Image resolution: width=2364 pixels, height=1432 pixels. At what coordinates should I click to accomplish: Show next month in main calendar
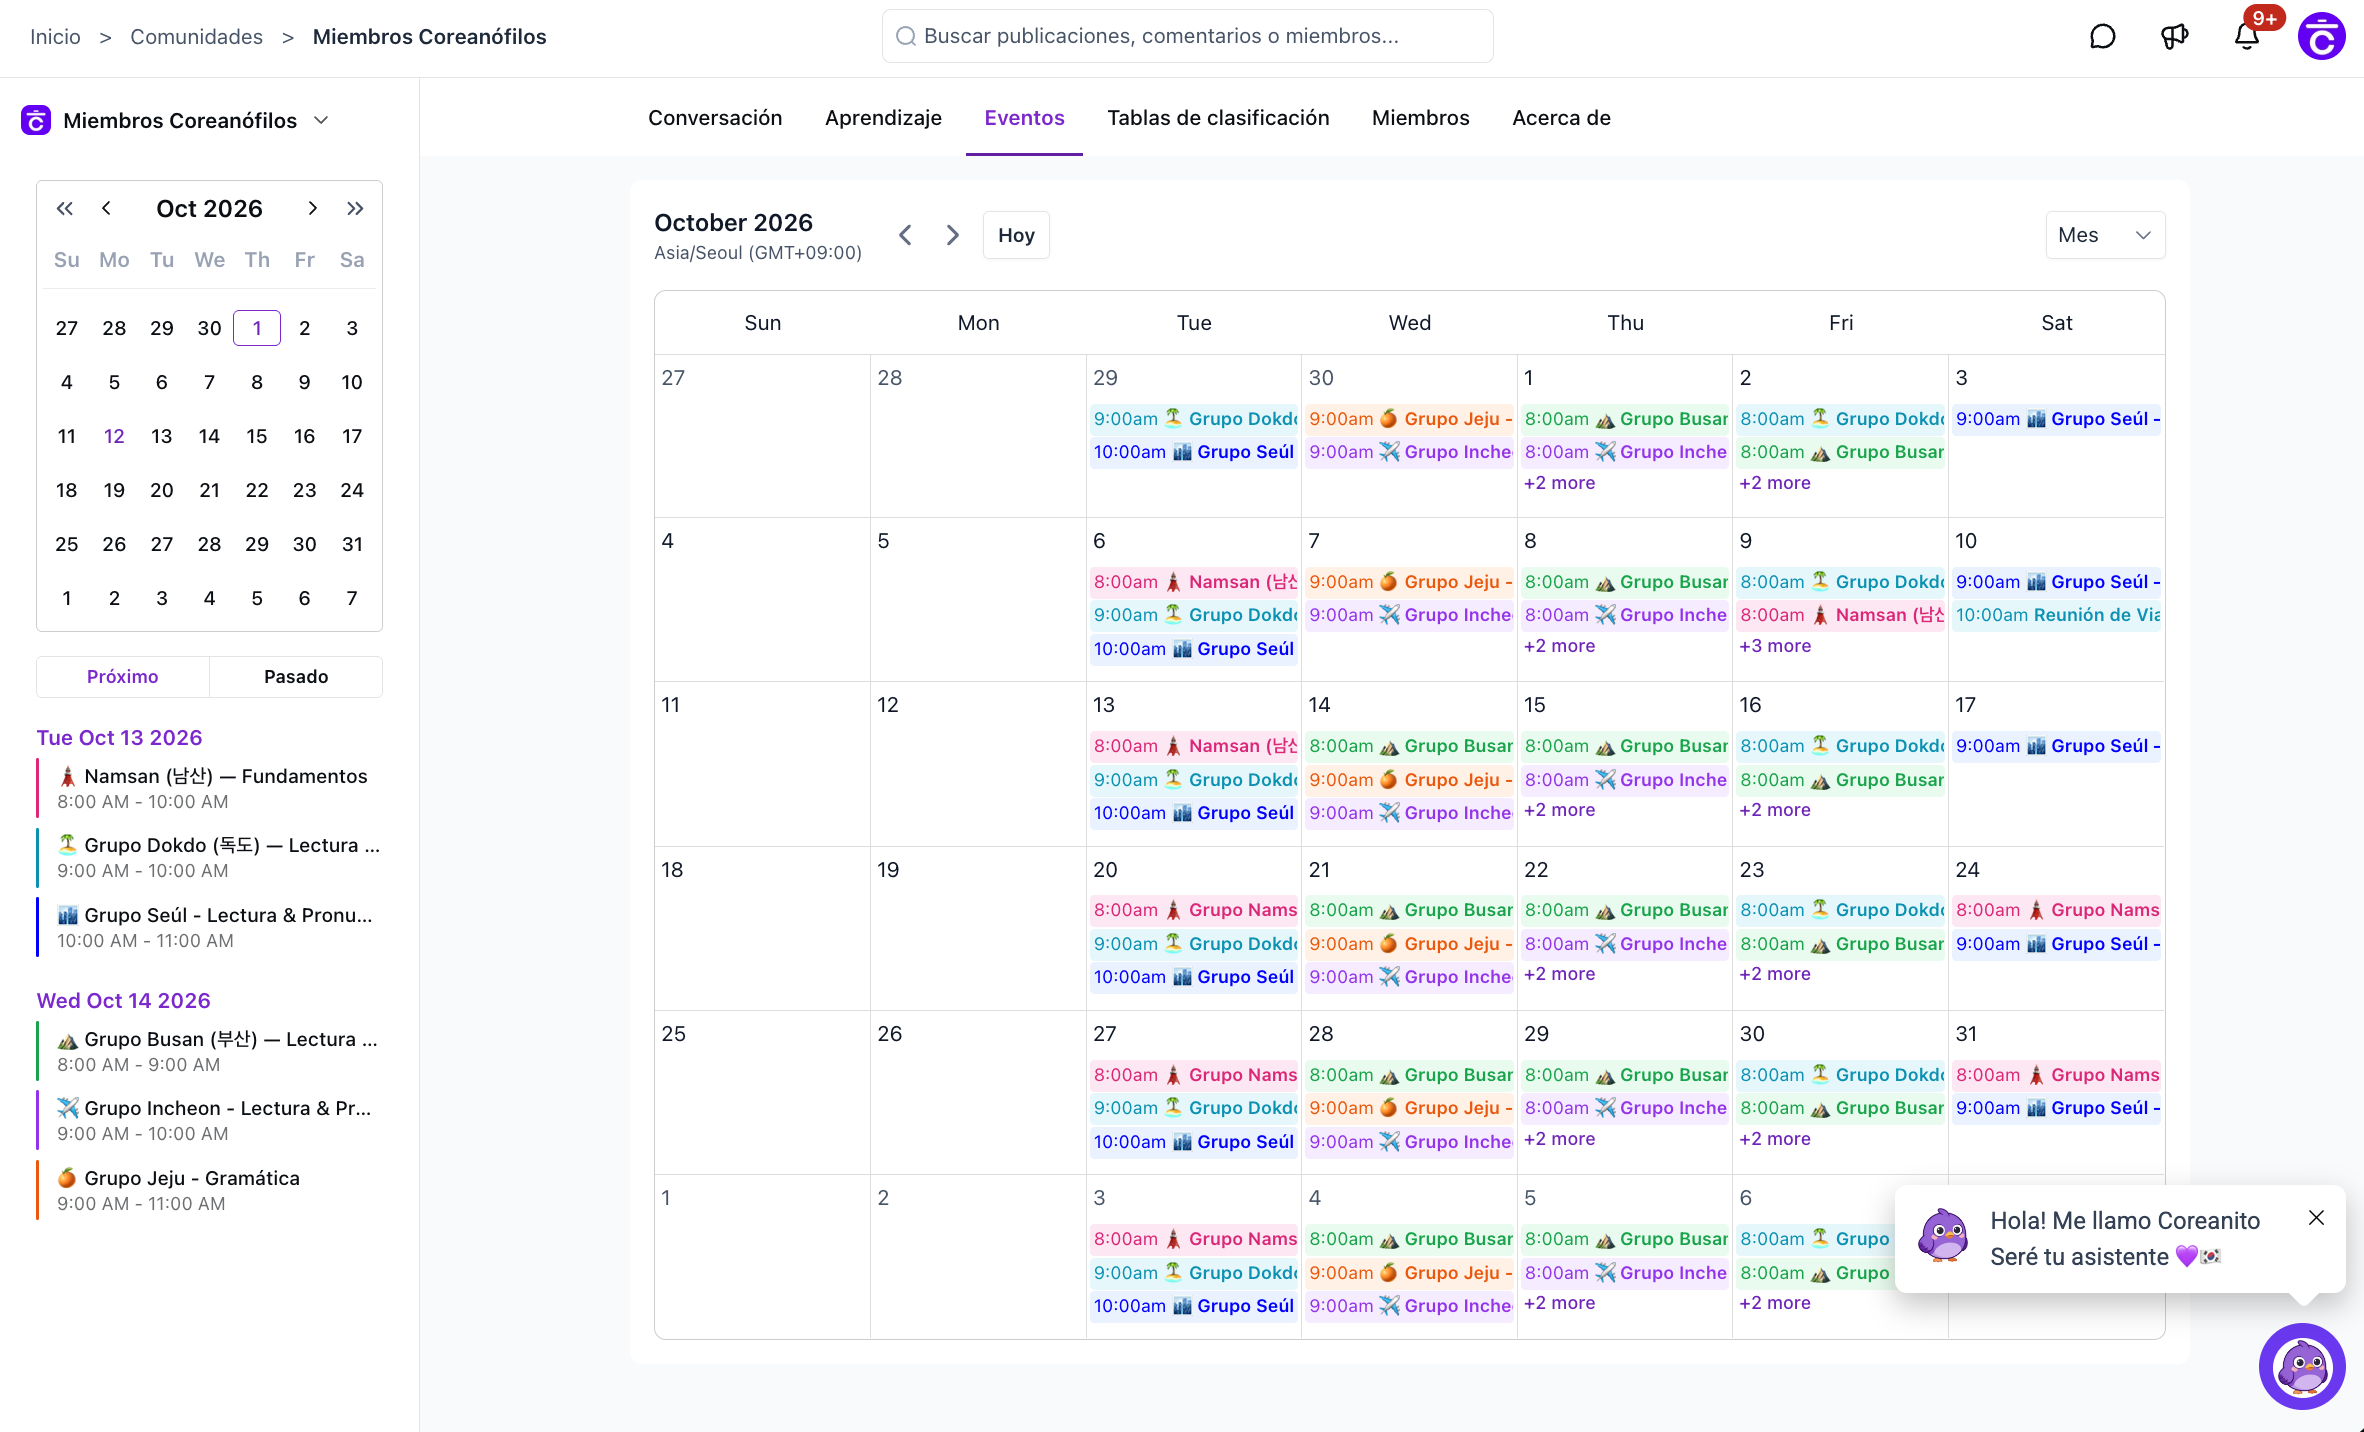click(x=952, y=235)
